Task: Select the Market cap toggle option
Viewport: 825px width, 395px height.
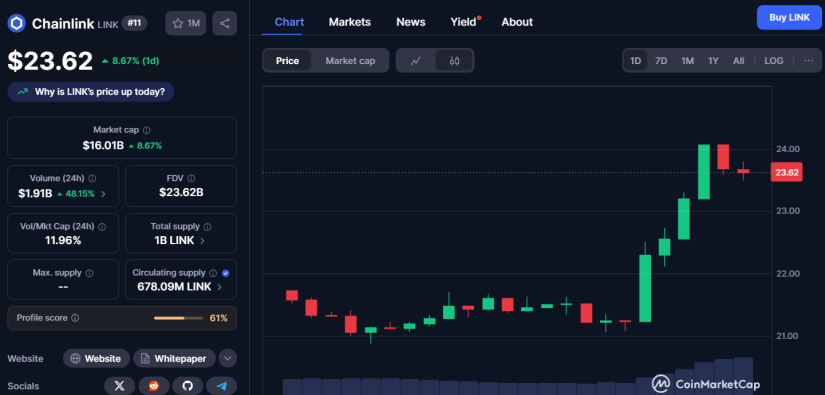Action: click(x=350, y=61)
